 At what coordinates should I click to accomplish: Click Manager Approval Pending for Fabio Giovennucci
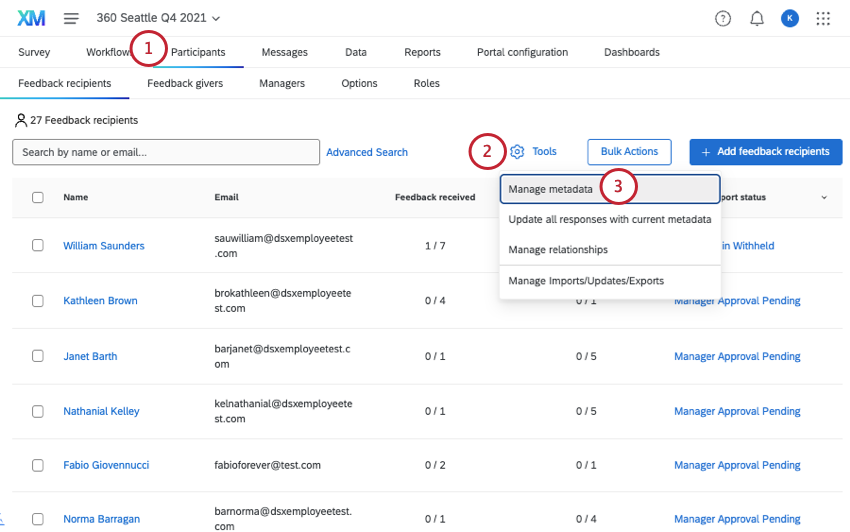pos(737,465)
